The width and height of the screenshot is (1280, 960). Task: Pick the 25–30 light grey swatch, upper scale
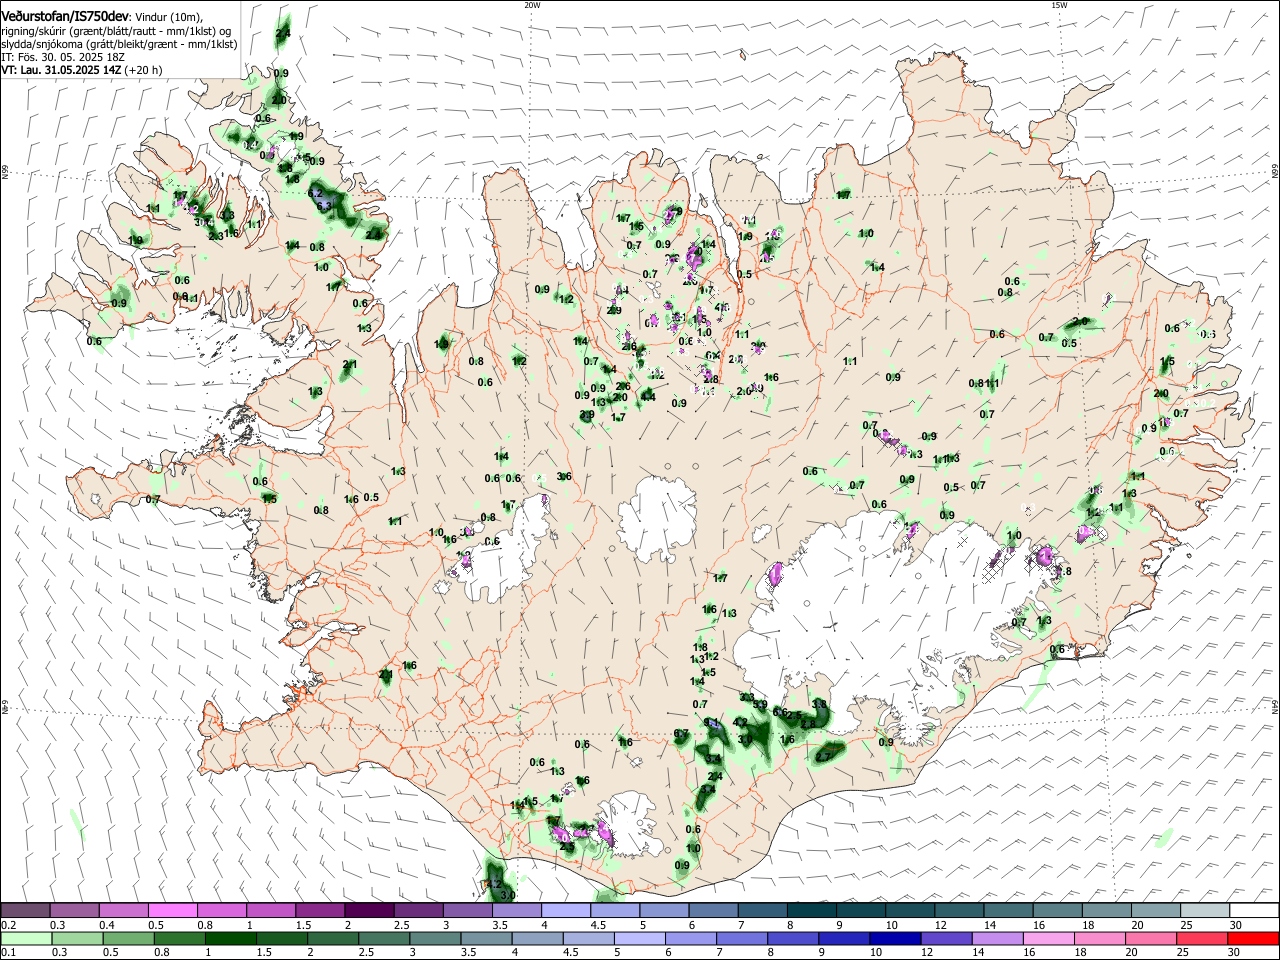tap(1204, 910)
